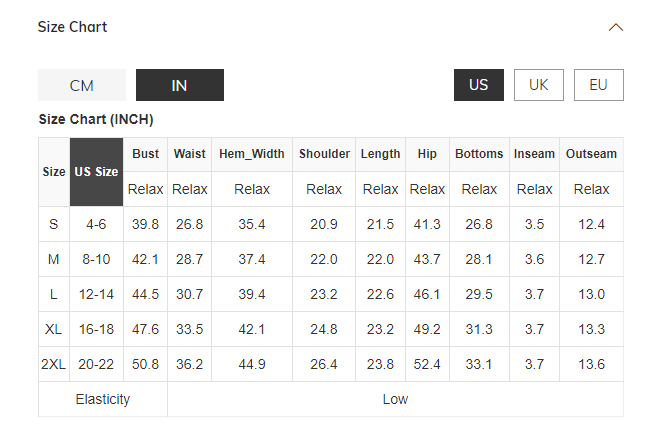Collapse the Size Chart section chevron

pyautogui.click(x=616, y=27)
